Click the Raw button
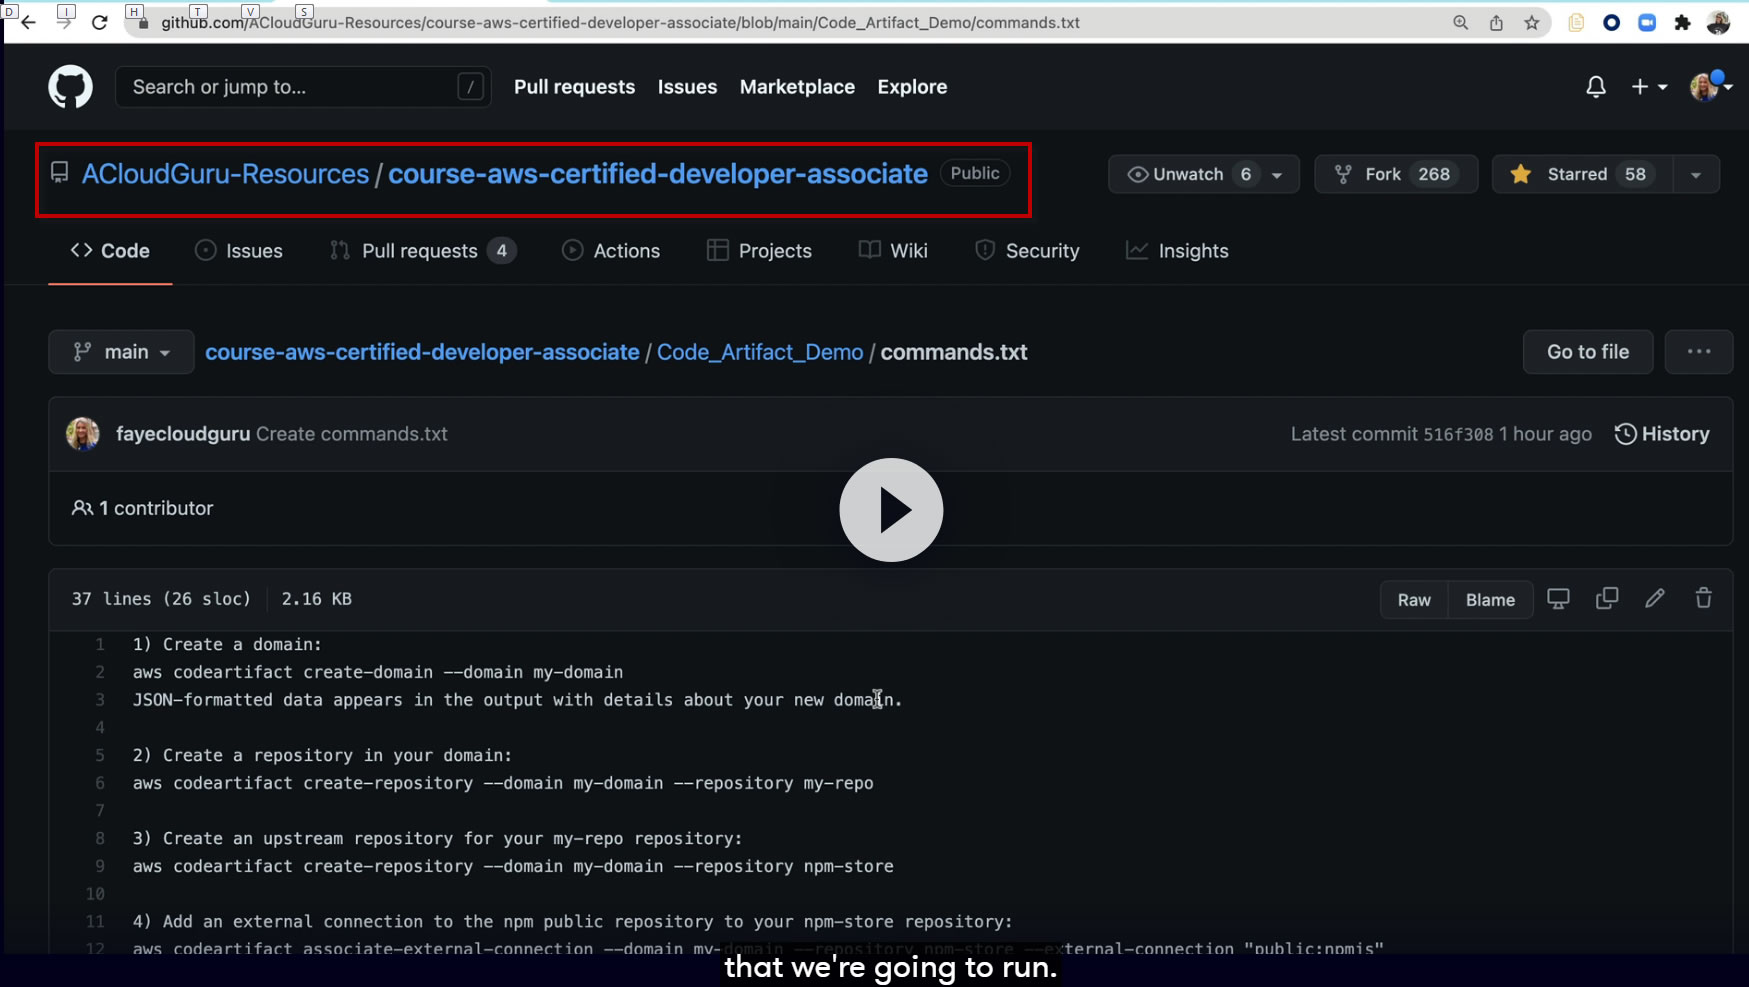The height and width of the screenshot is (987, 1749). [1413, 600]
